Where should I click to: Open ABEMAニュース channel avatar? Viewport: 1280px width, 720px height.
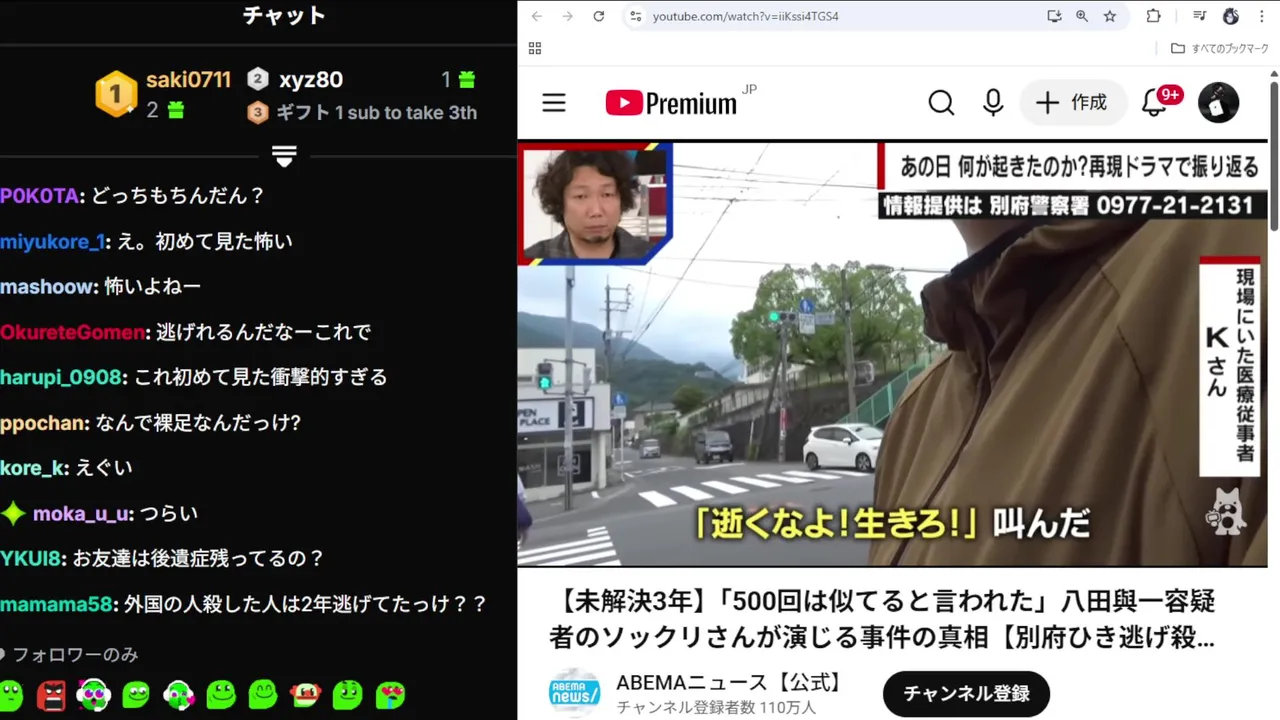[x=574, y=693]
